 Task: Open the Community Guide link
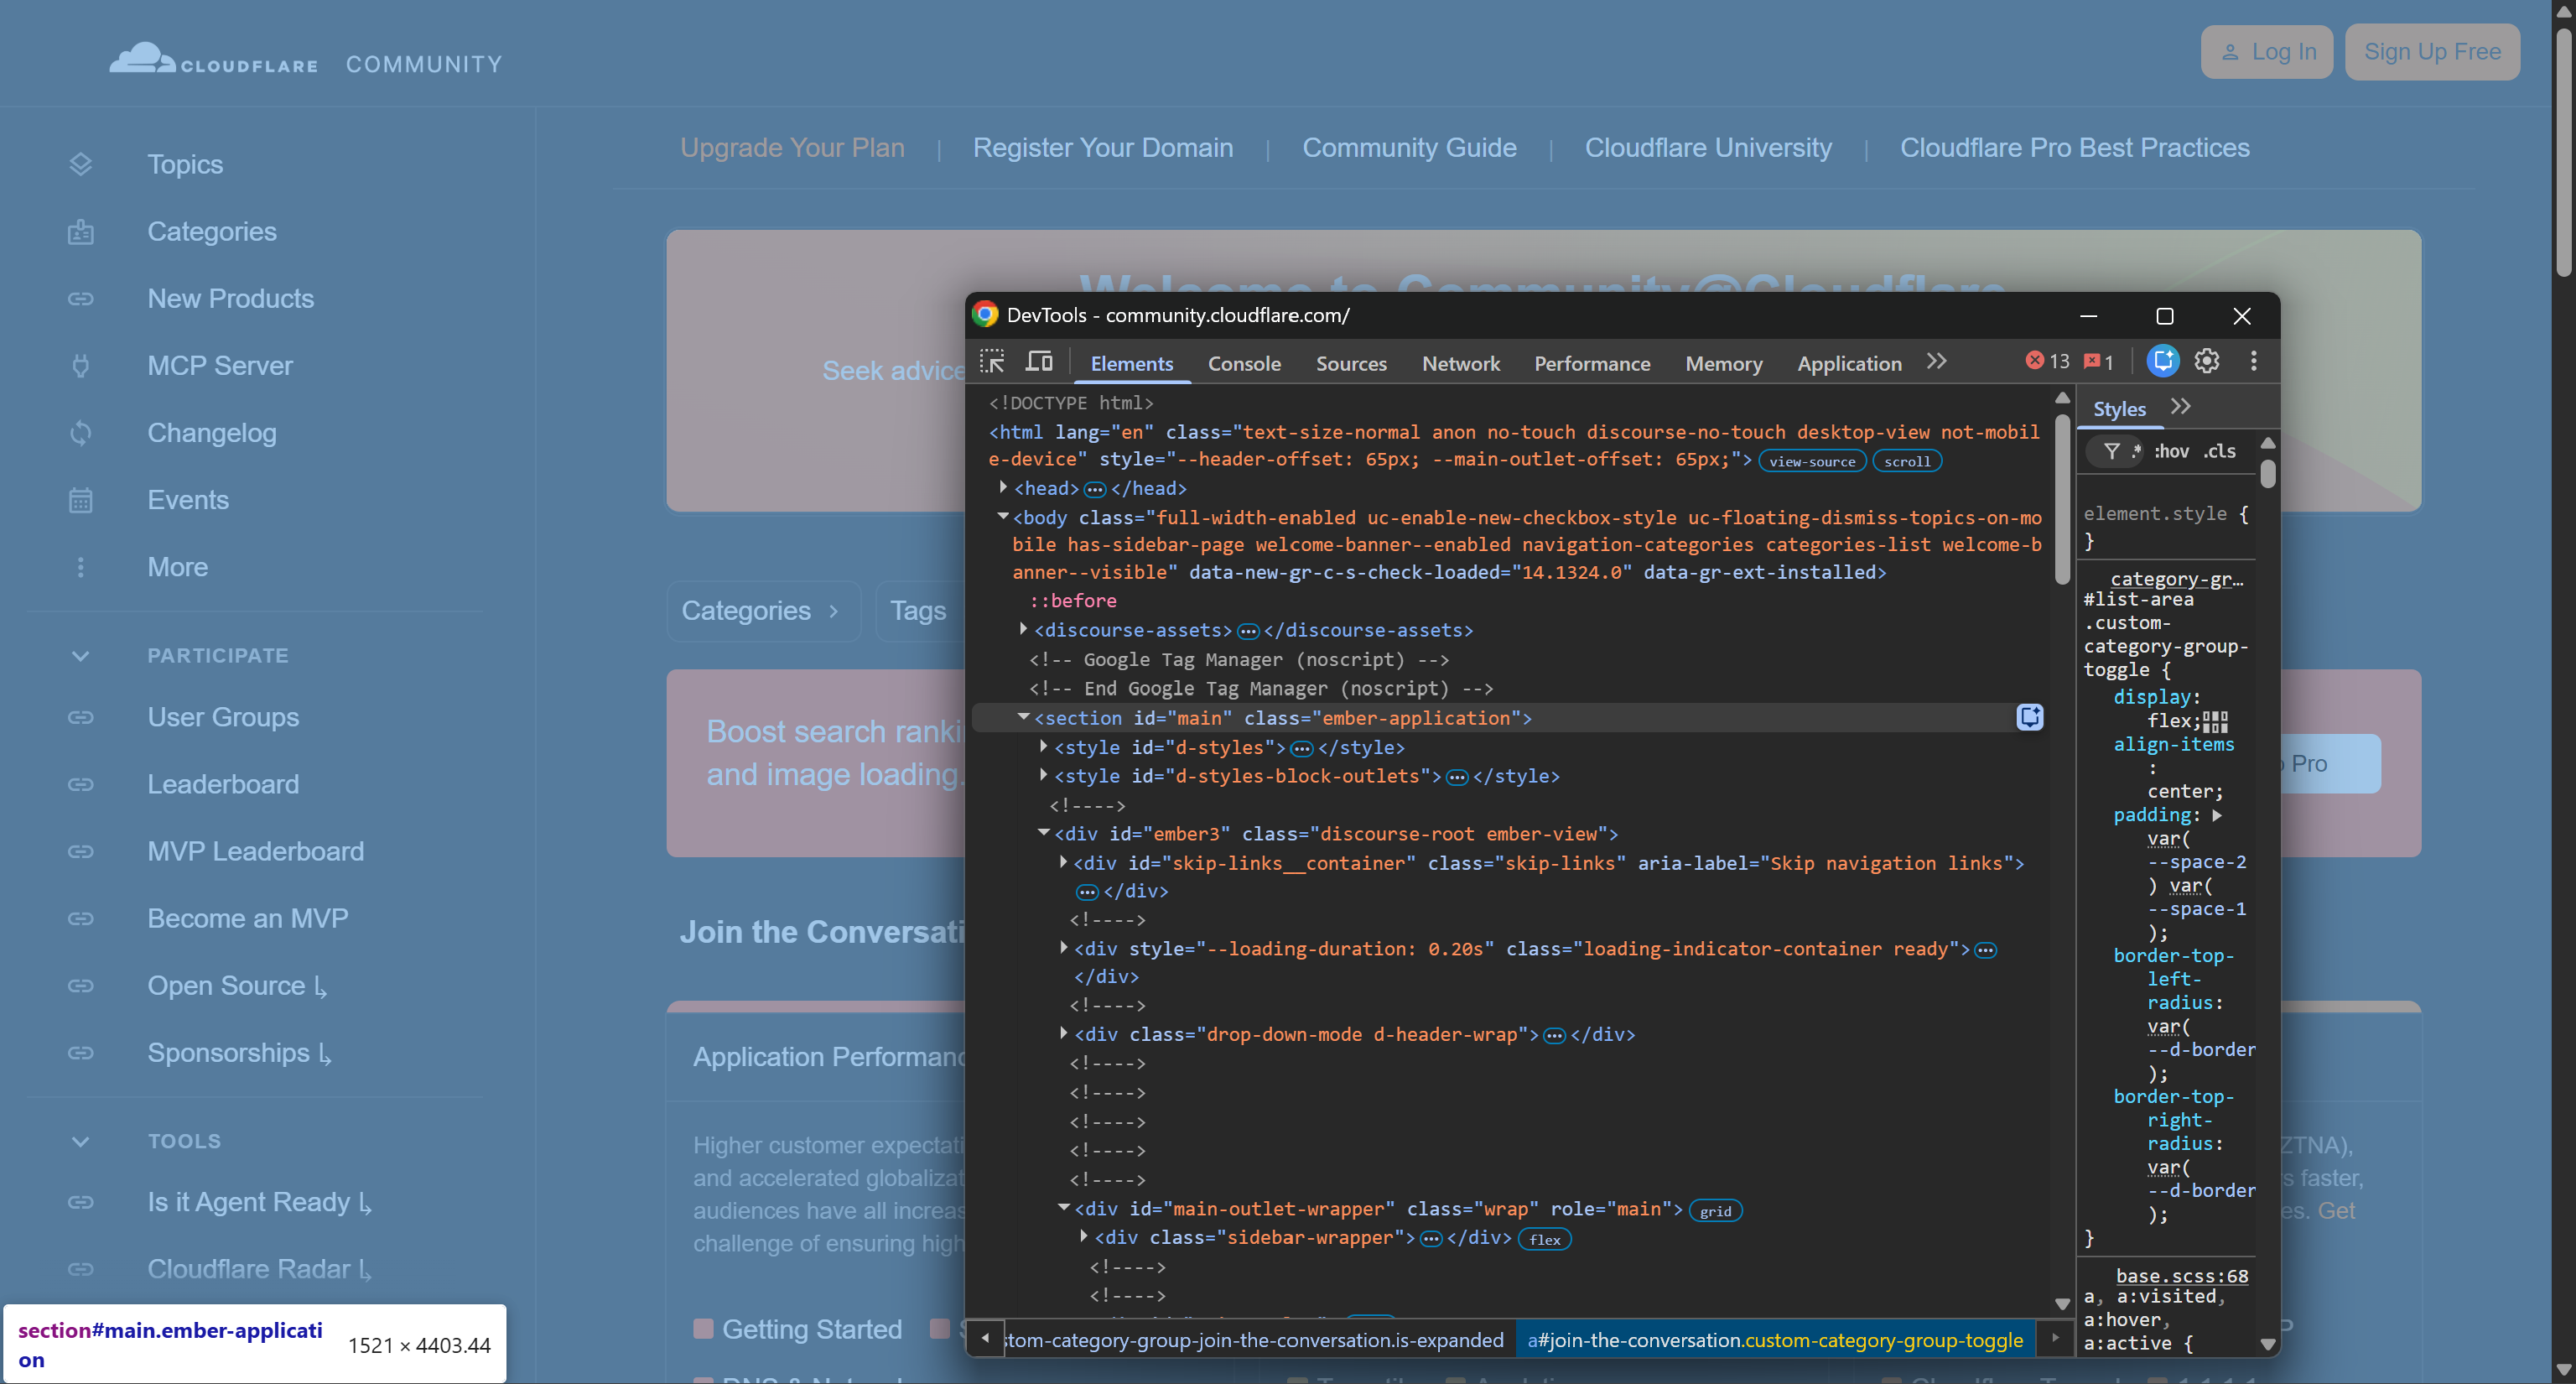pyautogui.click(x=1409, y=147)
